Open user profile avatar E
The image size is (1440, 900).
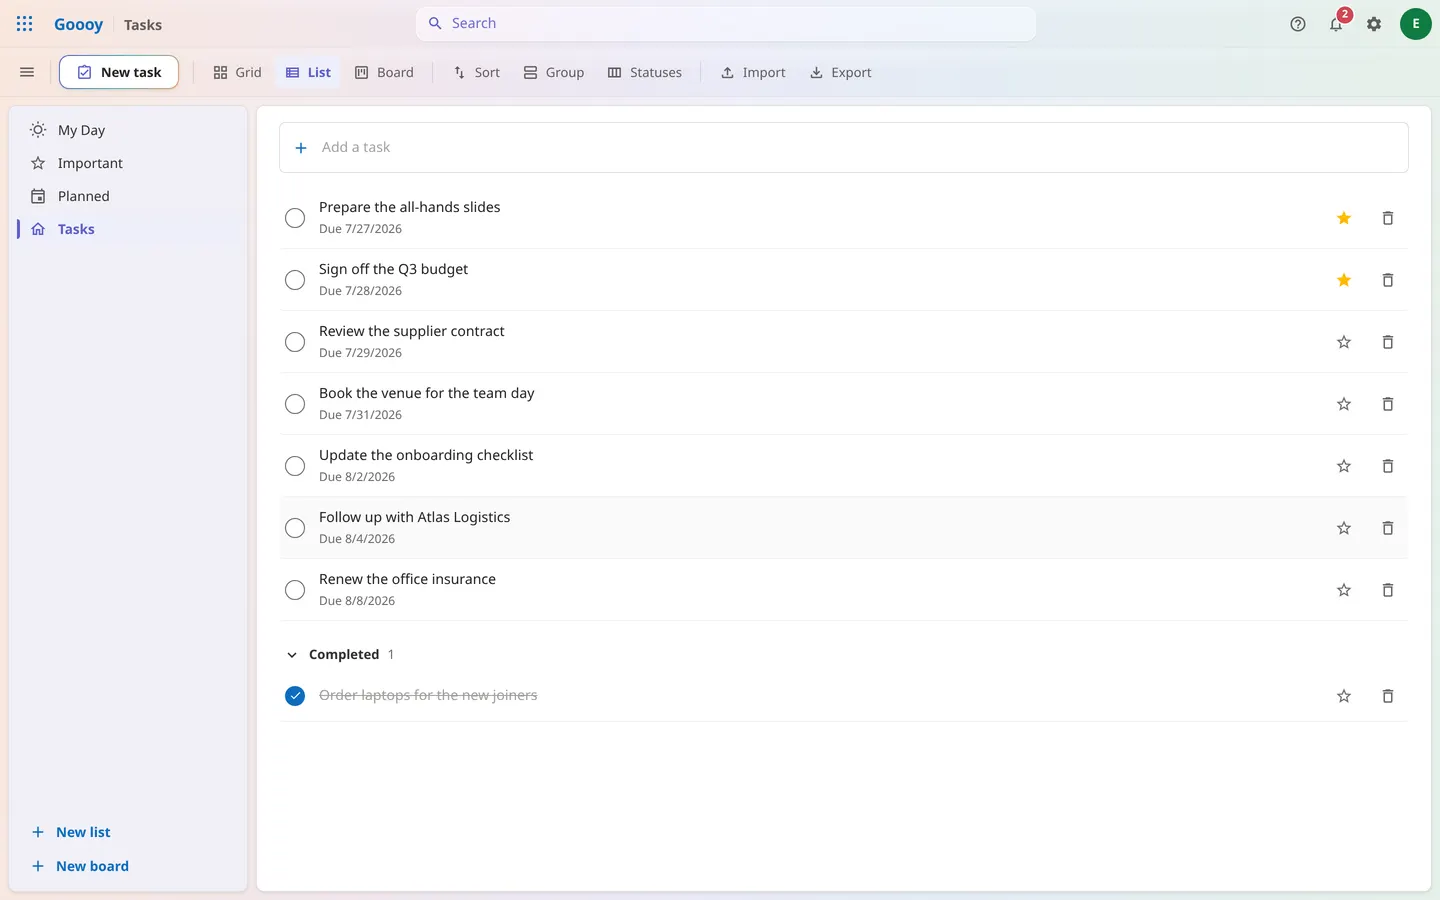pyautogui.click(x=1416, y=24)
